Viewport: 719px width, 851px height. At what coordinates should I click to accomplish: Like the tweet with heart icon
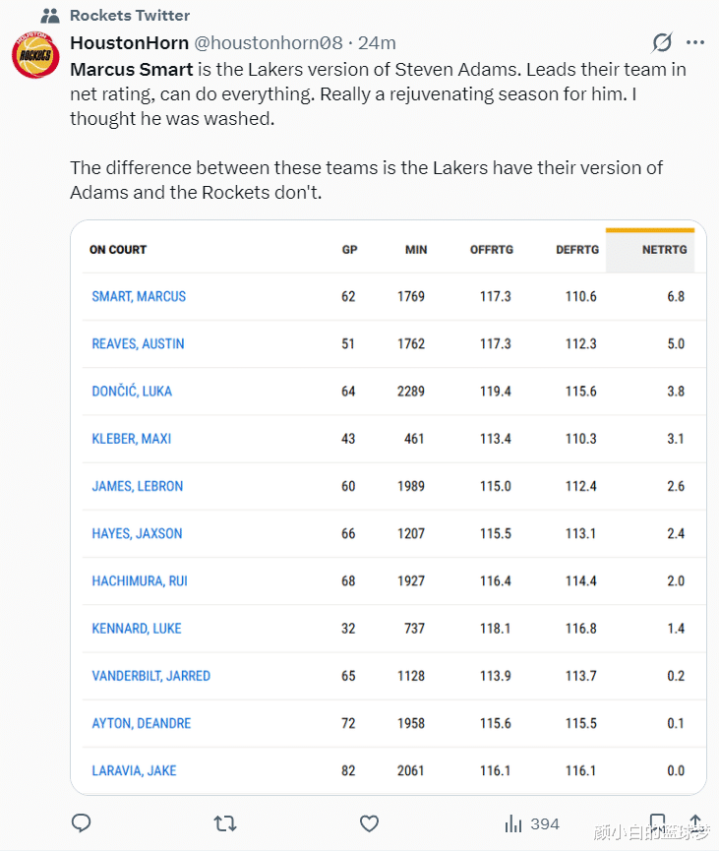(369, 823)
